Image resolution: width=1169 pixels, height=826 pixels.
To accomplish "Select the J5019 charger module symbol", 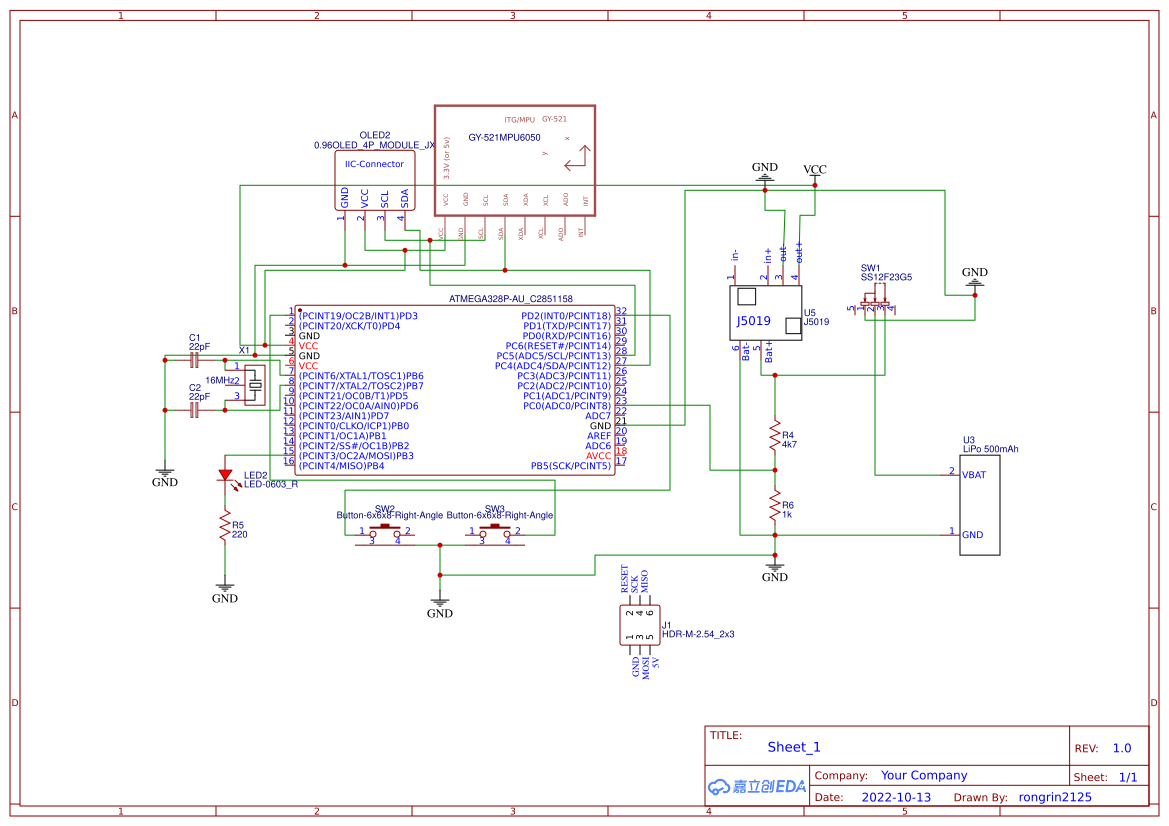I will (765, 310).
